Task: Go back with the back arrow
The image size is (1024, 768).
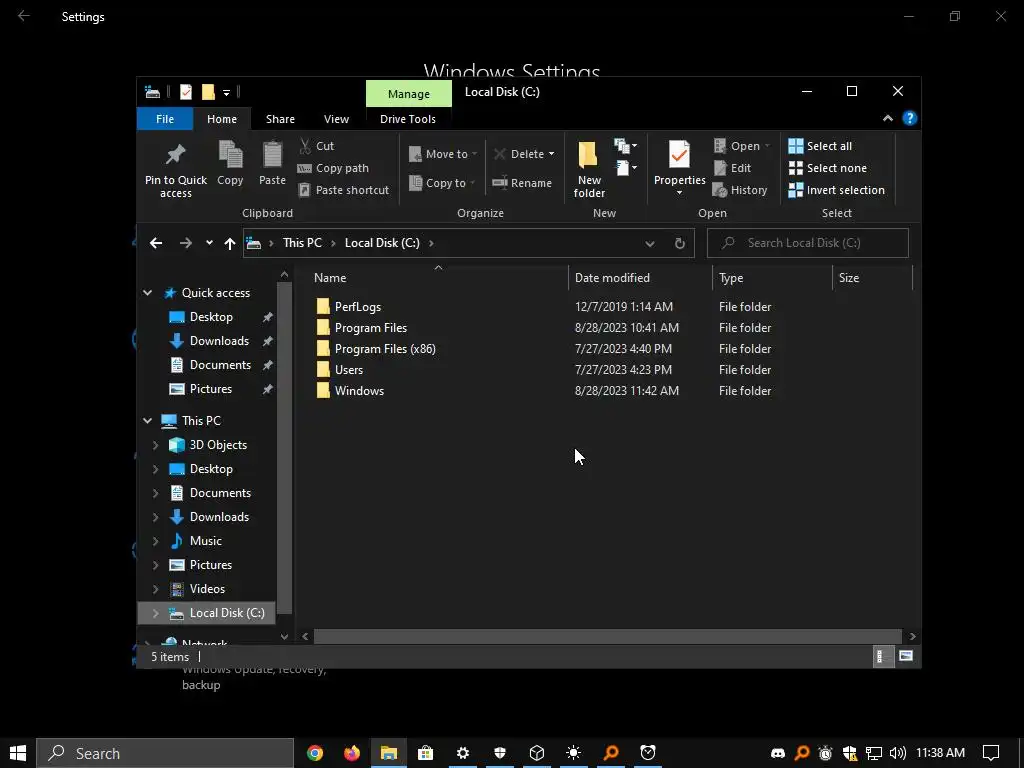Action: pyautogui.click(x=155, y=243)
